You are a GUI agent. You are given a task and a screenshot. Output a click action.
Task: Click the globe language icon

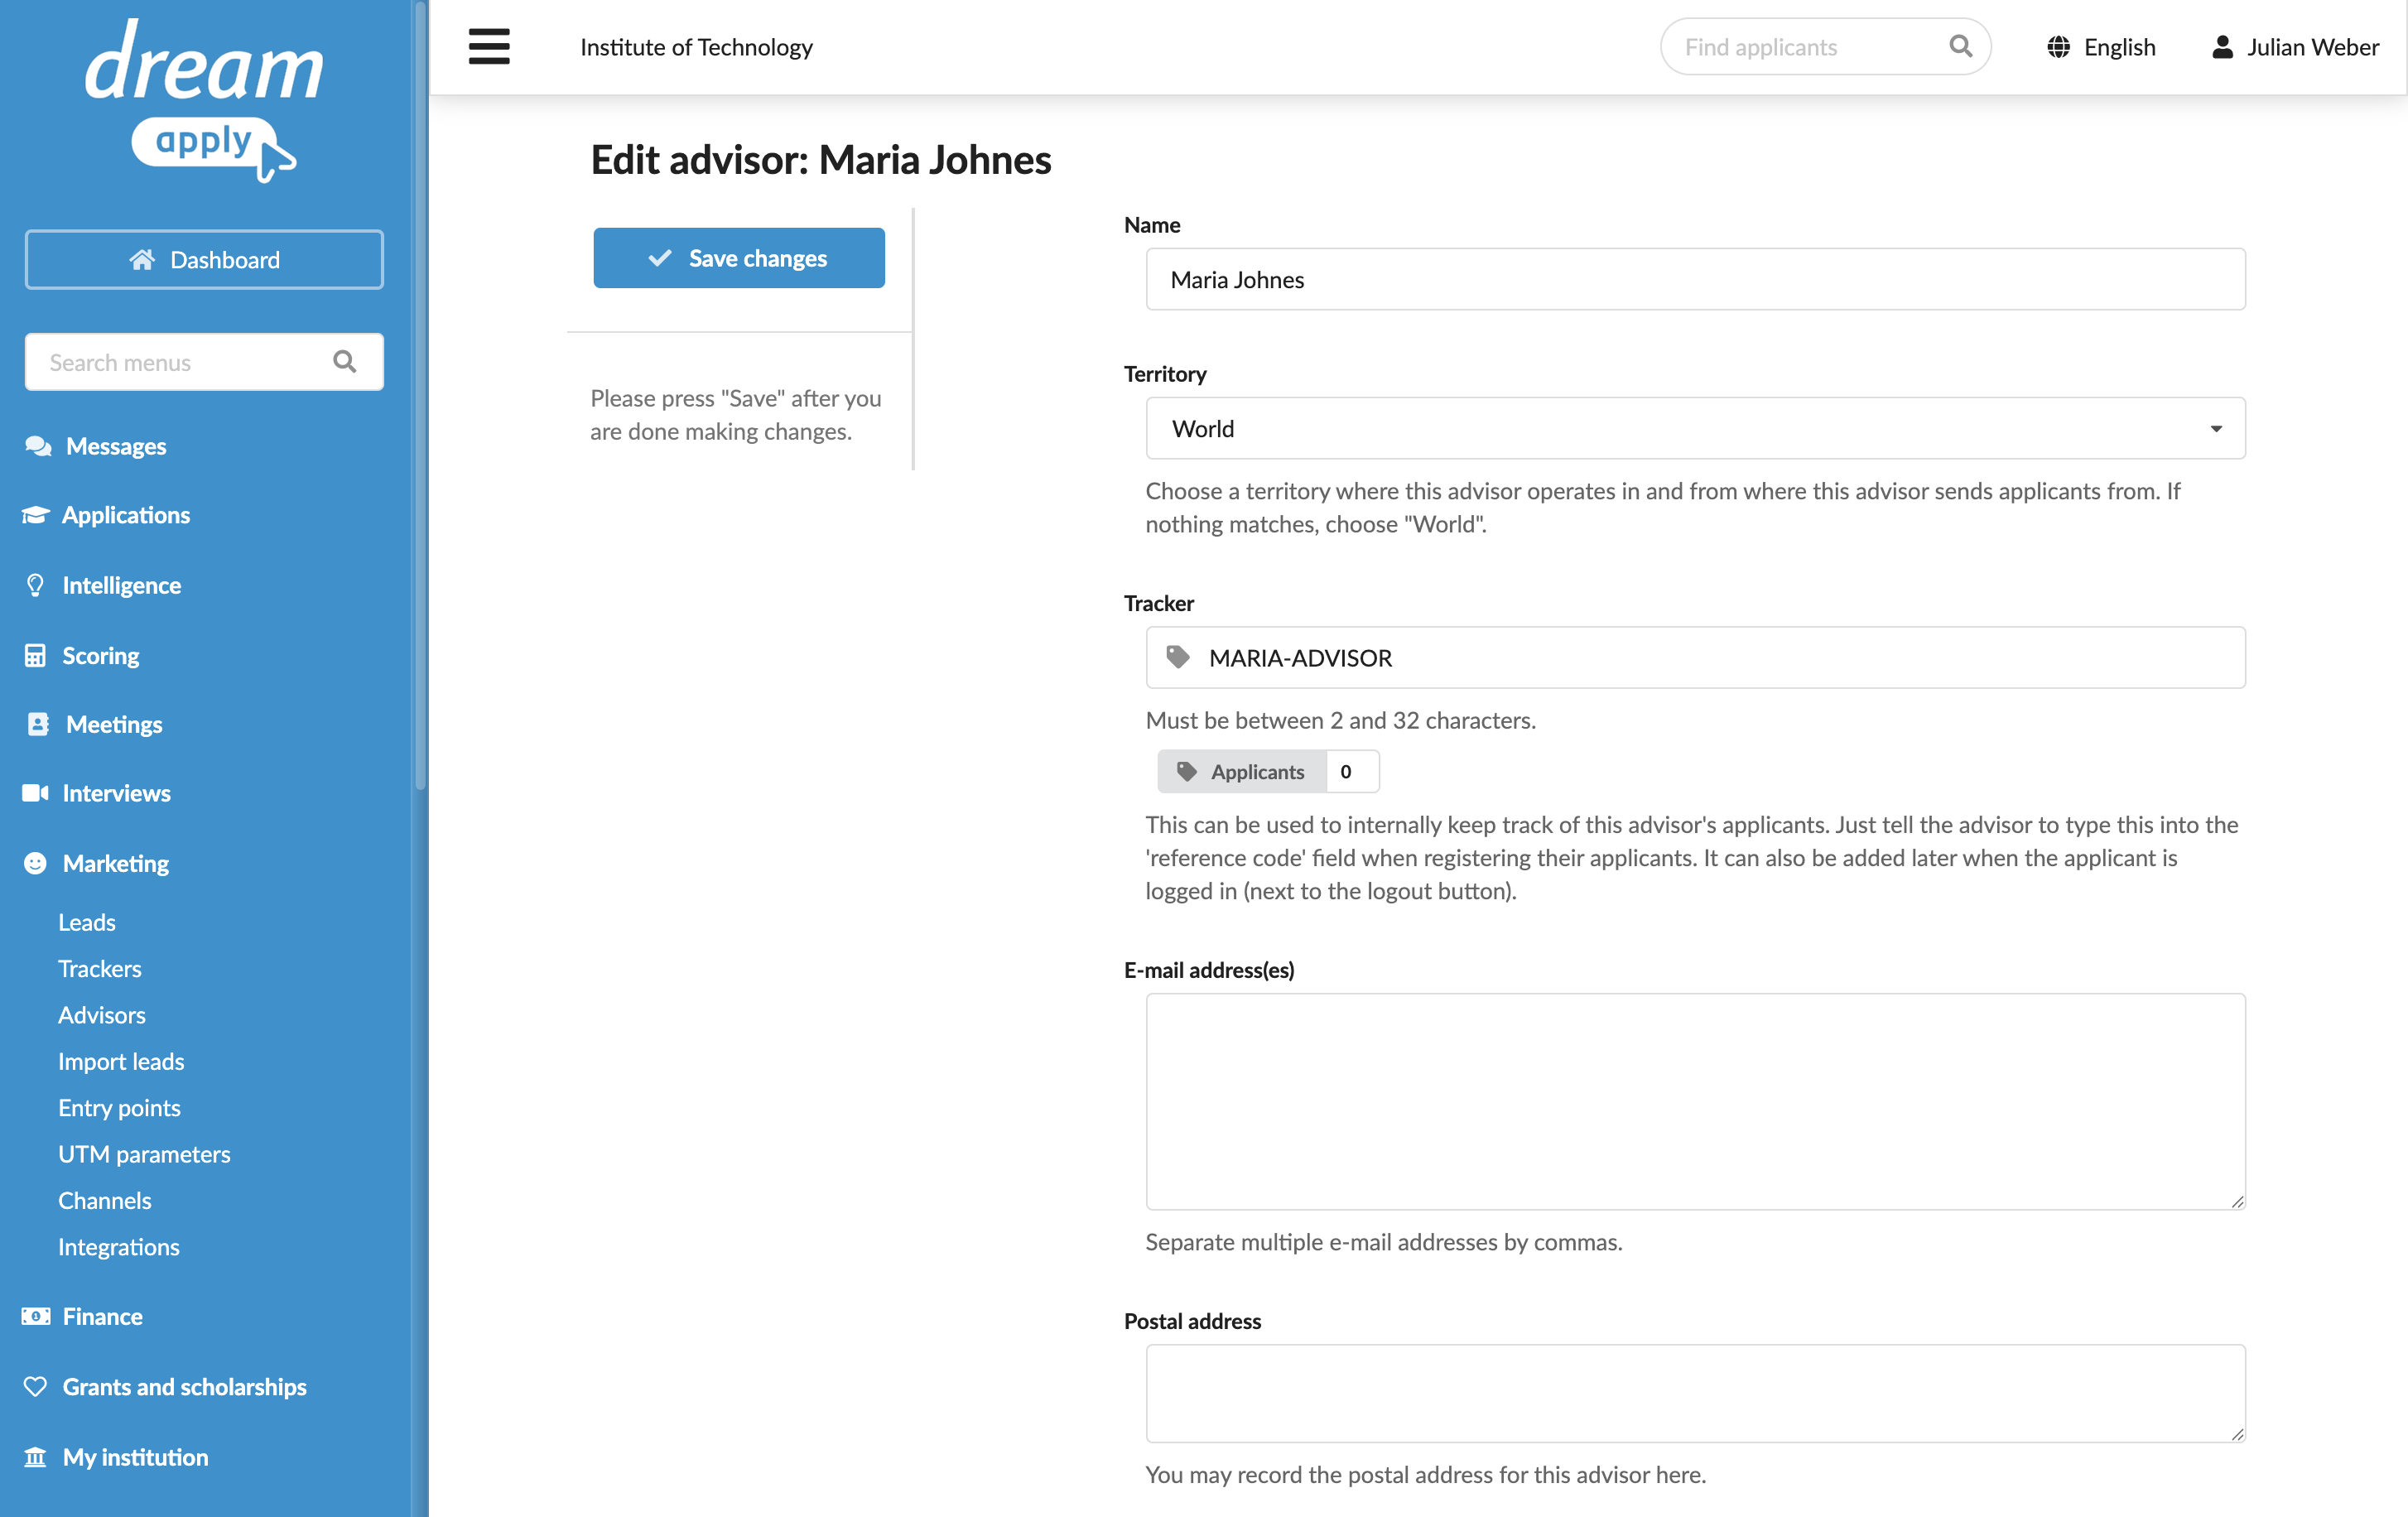pyautogui.click(x=2058, y=47)
